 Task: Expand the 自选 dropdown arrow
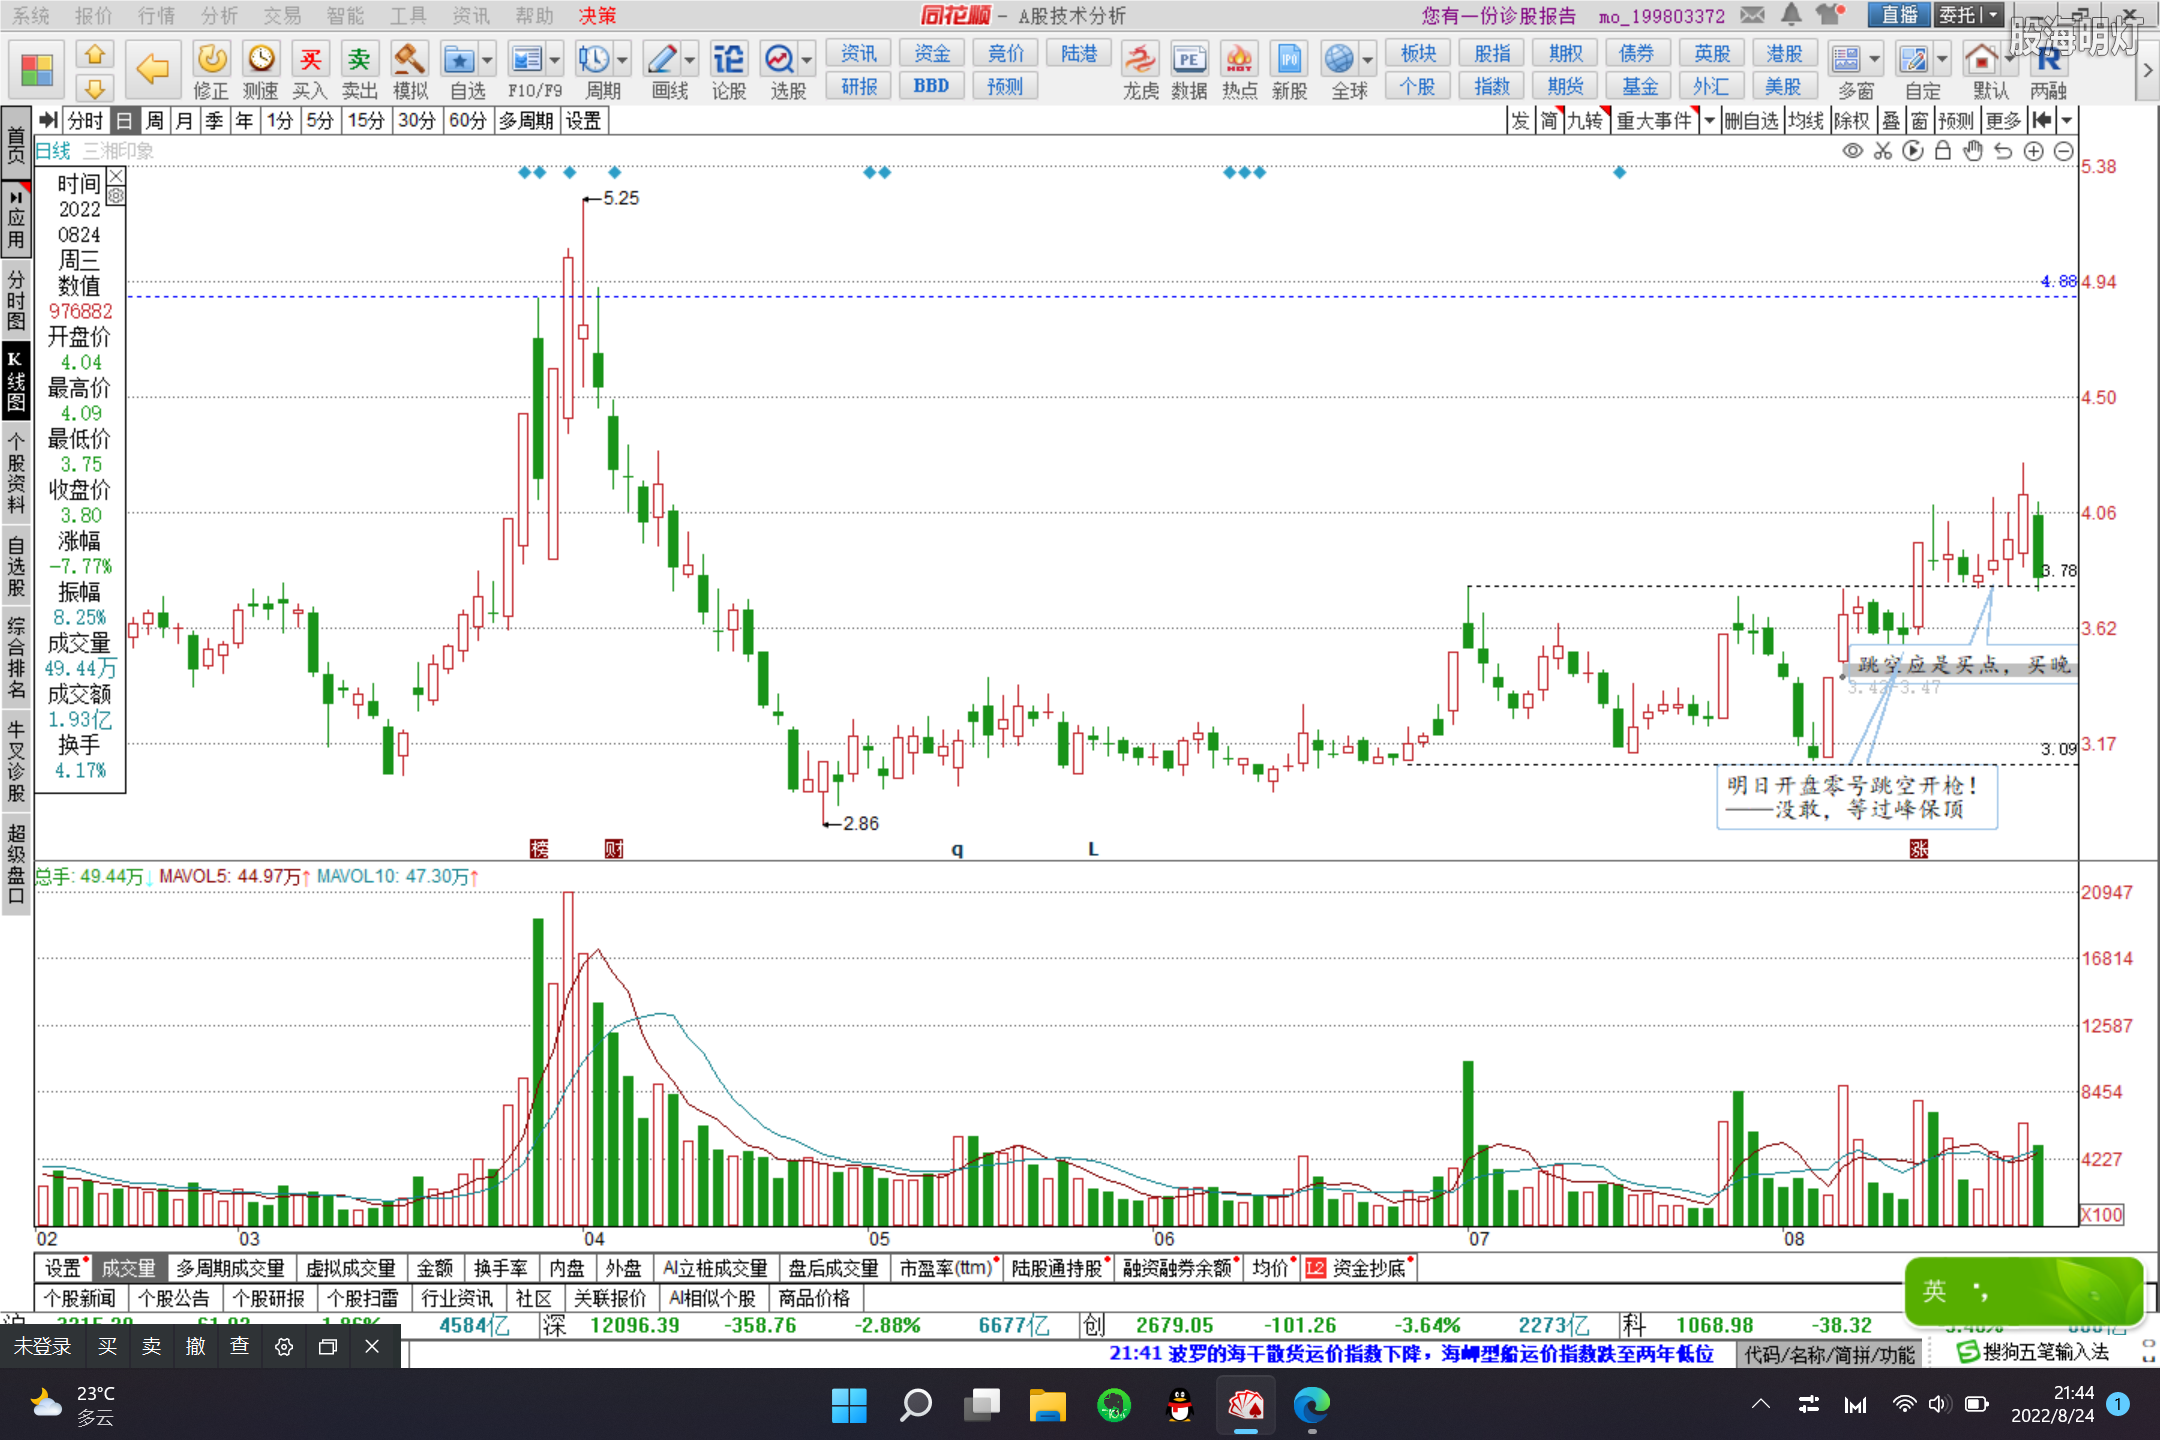487,60
